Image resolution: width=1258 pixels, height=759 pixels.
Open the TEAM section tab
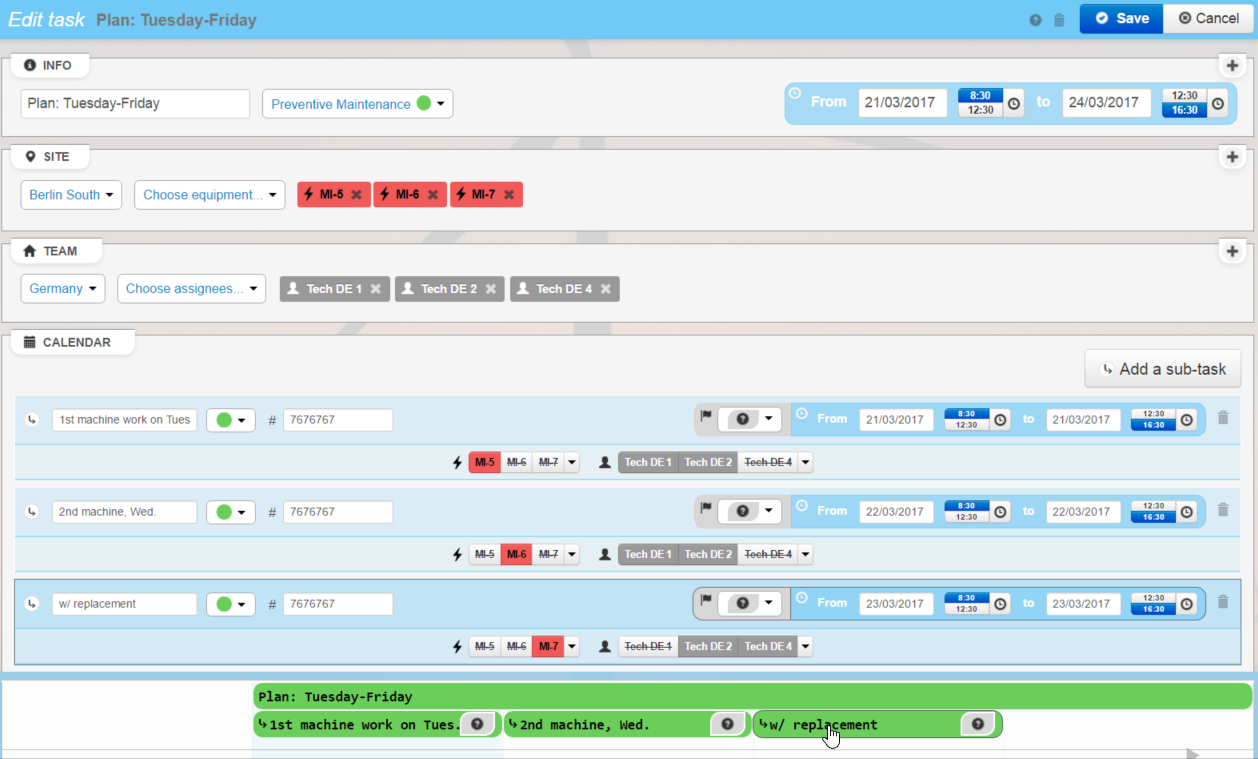[56, 251]
